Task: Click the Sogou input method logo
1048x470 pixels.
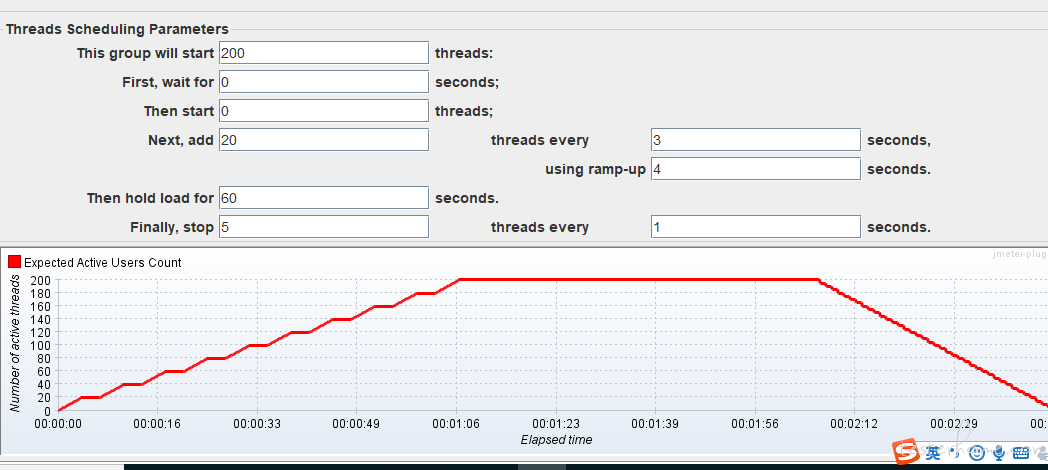Action: (x=906, y=453)
